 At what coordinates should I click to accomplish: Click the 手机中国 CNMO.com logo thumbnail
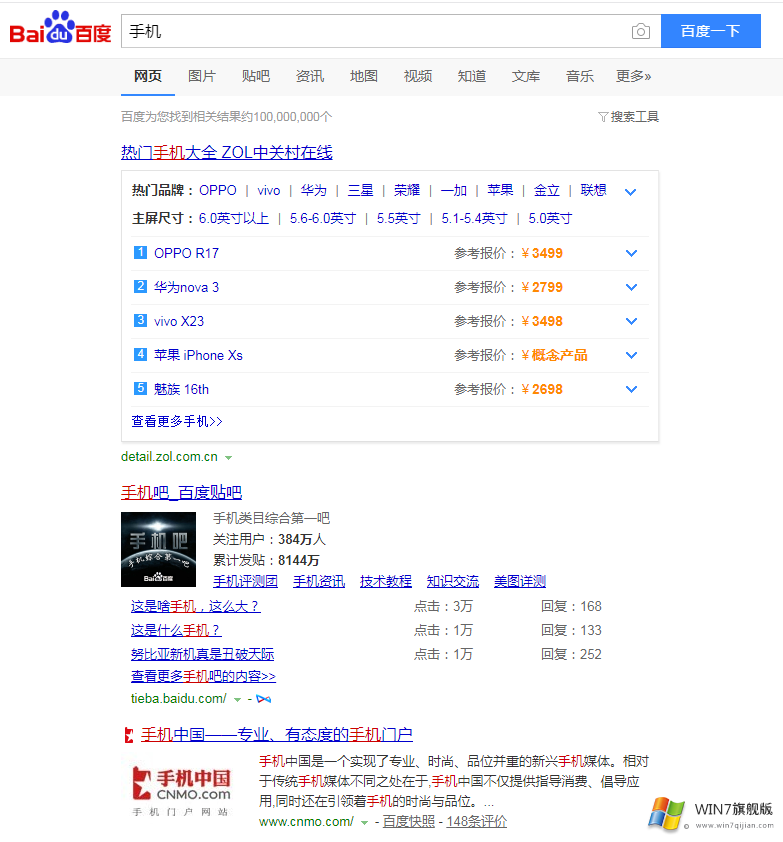[182, 791]
